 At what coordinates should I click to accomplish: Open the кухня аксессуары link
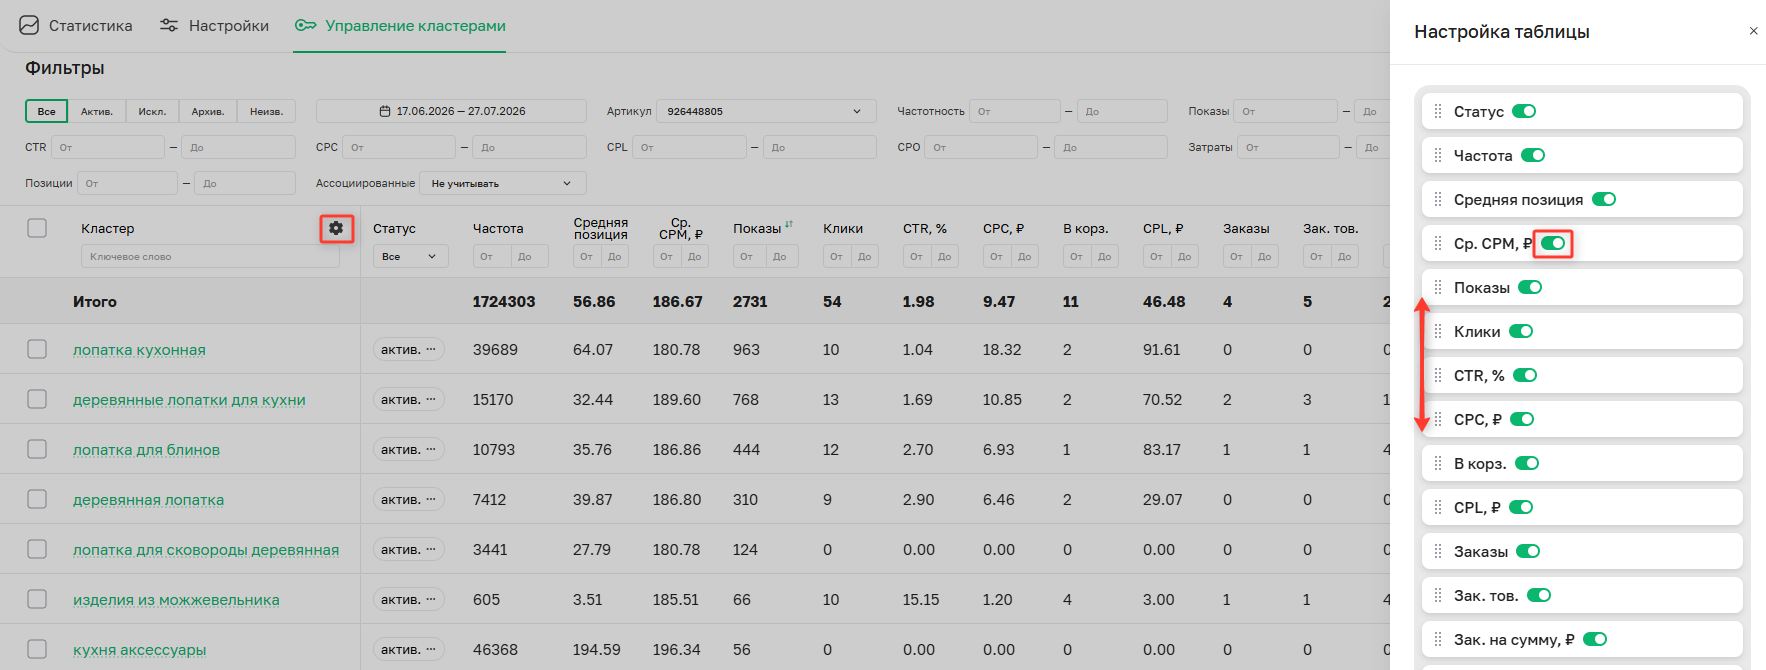click(139, 649)
